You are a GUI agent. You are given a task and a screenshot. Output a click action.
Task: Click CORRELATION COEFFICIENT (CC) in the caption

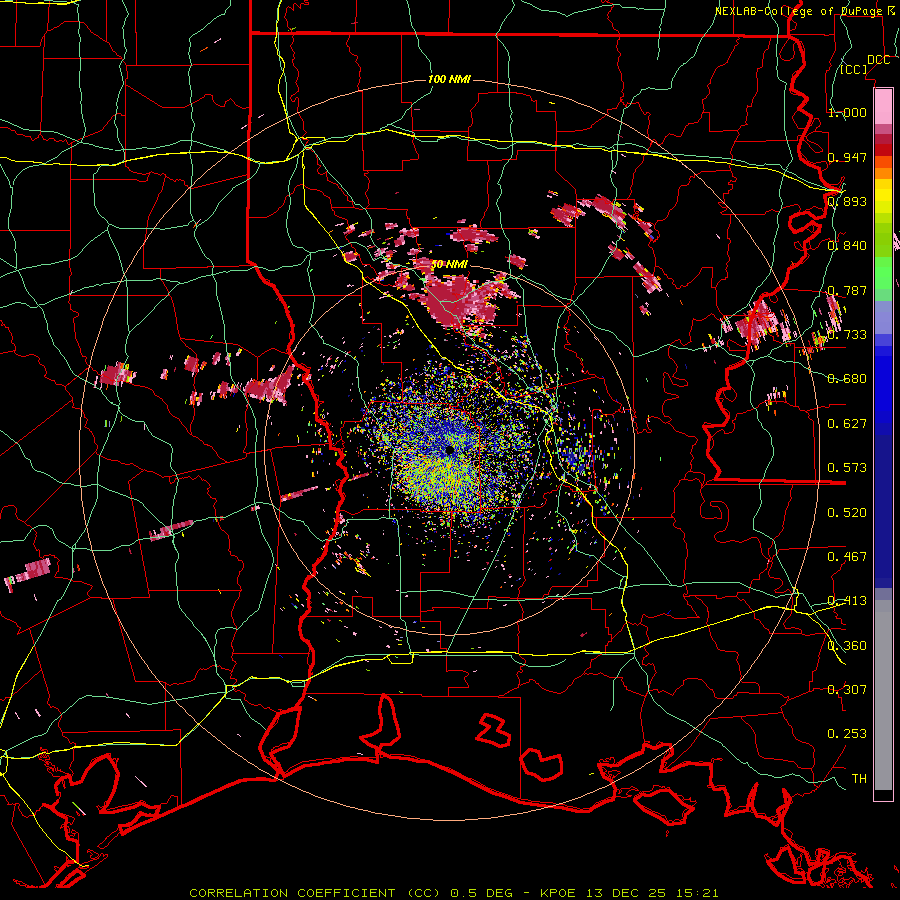(x=315, y=893)
